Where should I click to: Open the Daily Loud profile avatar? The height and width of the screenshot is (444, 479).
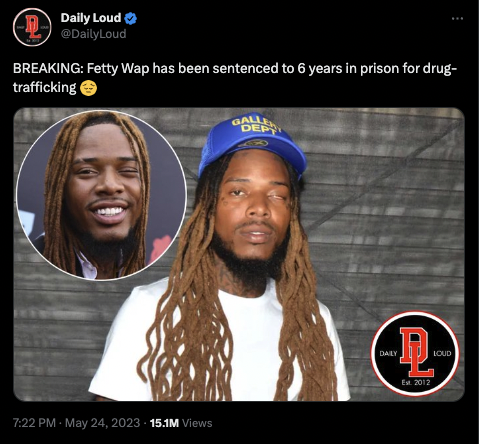tap(32, 27)
